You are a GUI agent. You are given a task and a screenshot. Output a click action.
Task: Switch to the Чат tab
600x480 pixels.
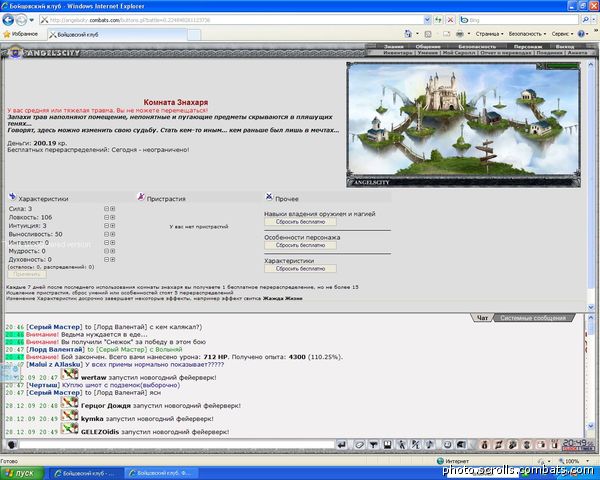point(481,318)
